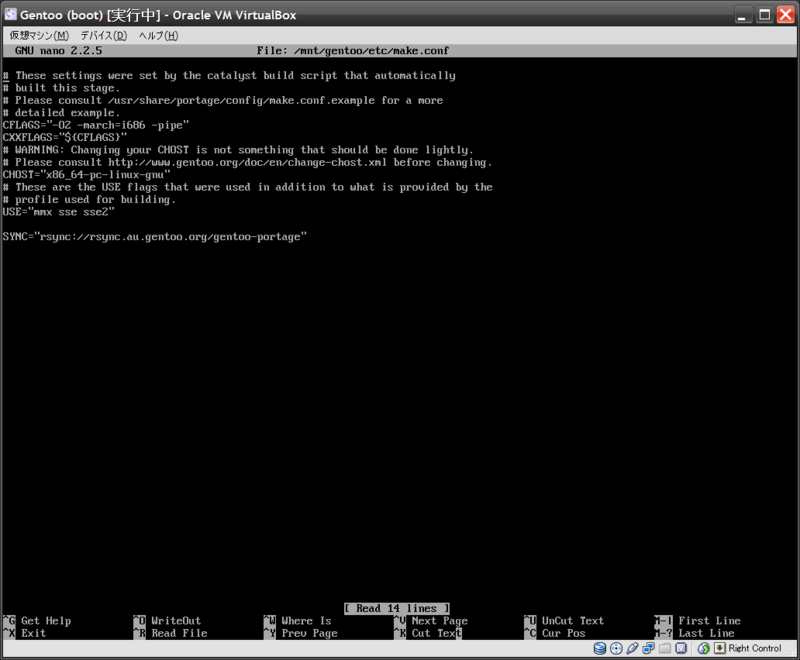Click the 'profile used for building.' comment
Viewport: 800px width, 660px height.
[89, 199]
